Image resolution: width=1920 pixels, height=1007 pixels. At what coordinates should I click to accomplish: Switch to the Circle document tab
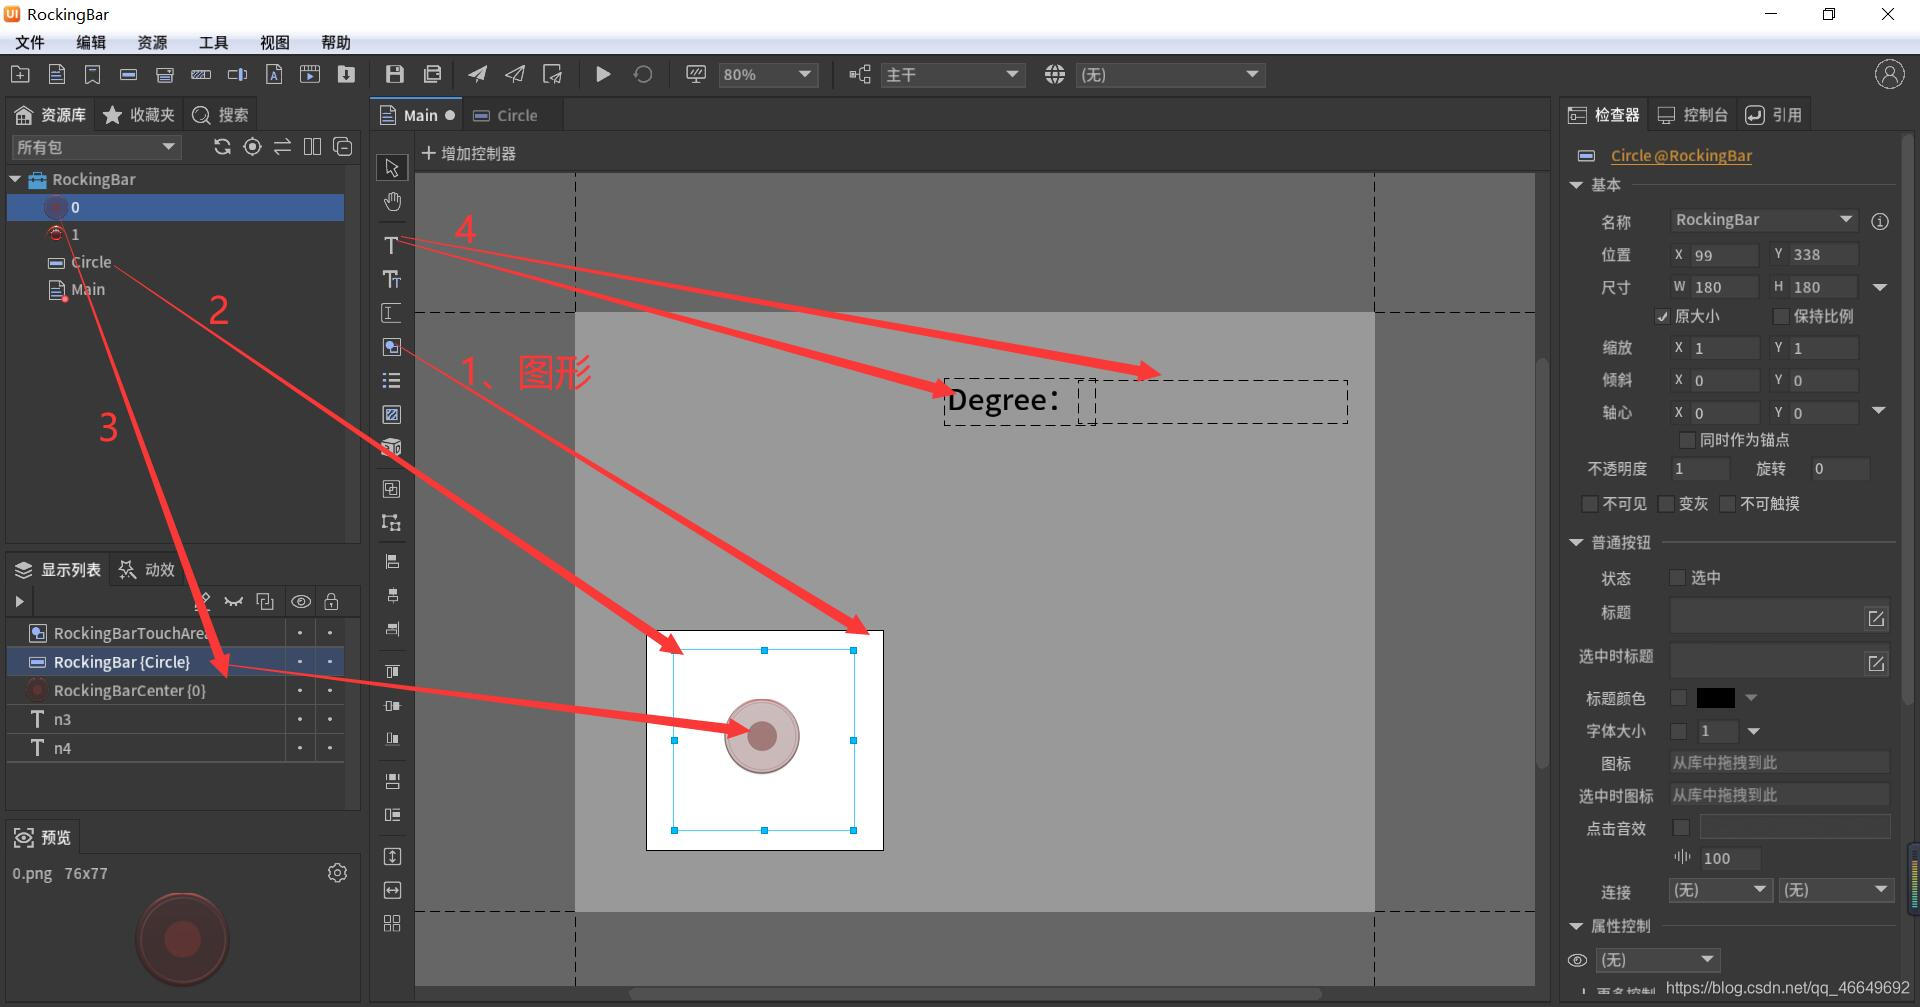coord(506,115)
